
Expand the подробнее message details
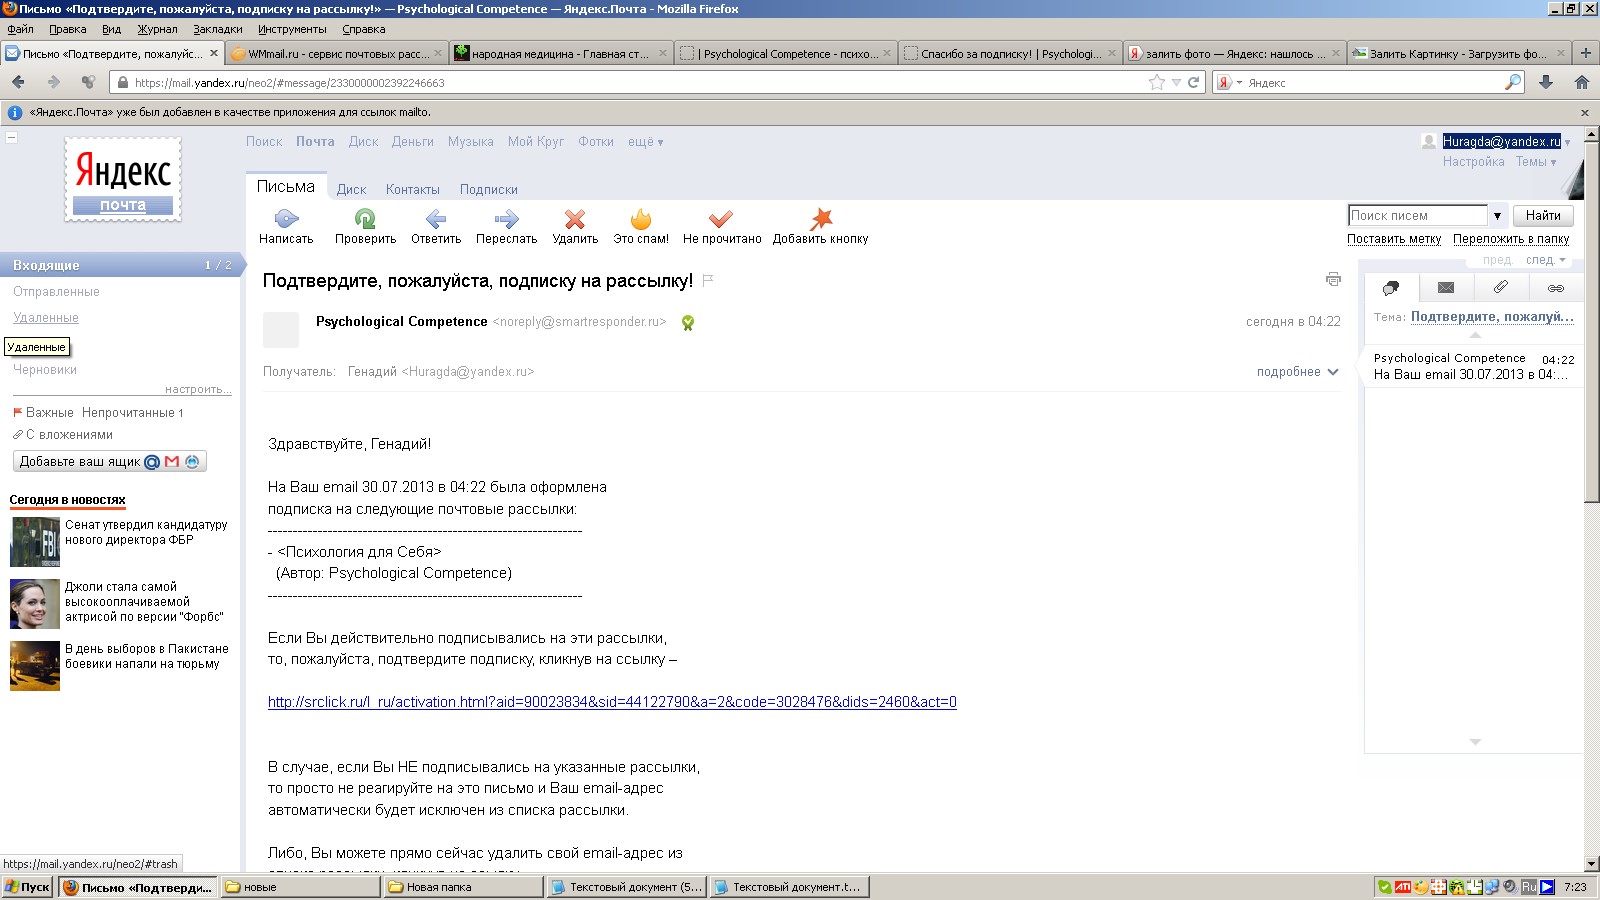click(x=1297, y=372)
